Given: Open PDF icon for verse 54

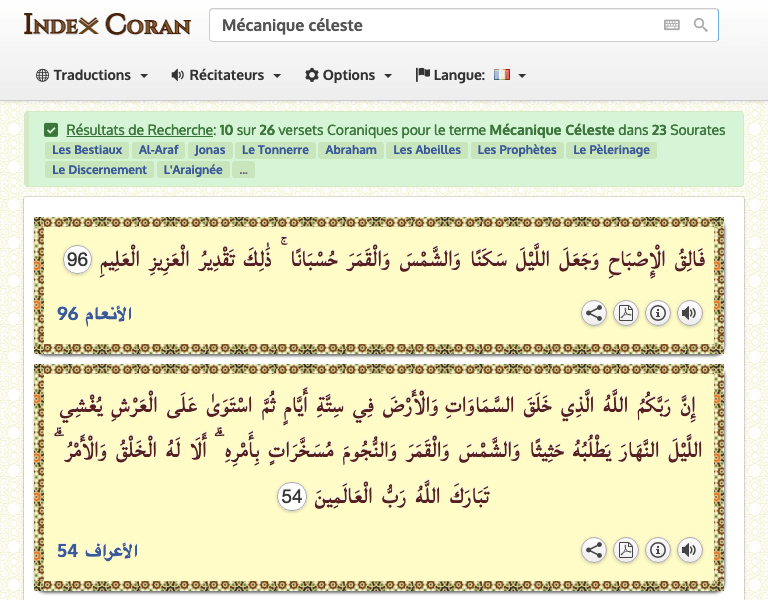Looking at the screenshot, I should [x=626, y=550].
